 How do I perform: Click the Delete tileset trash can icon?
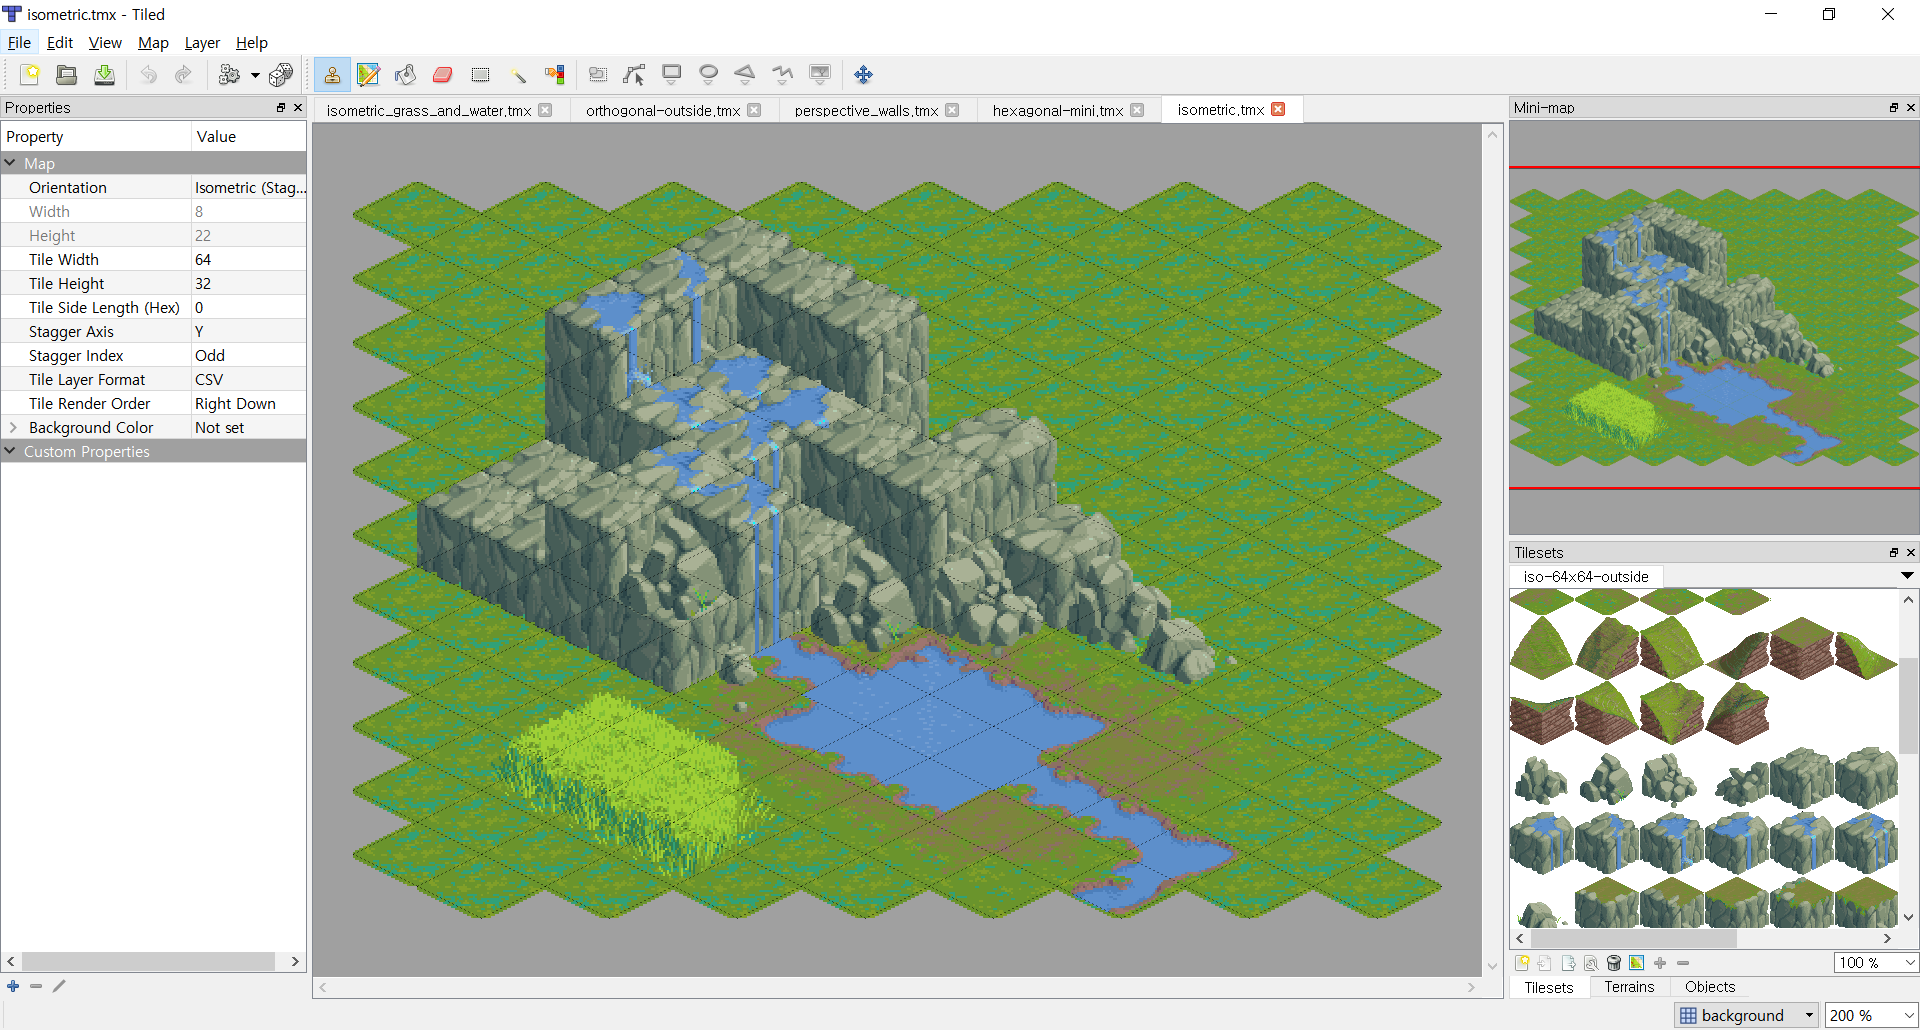1614,963
